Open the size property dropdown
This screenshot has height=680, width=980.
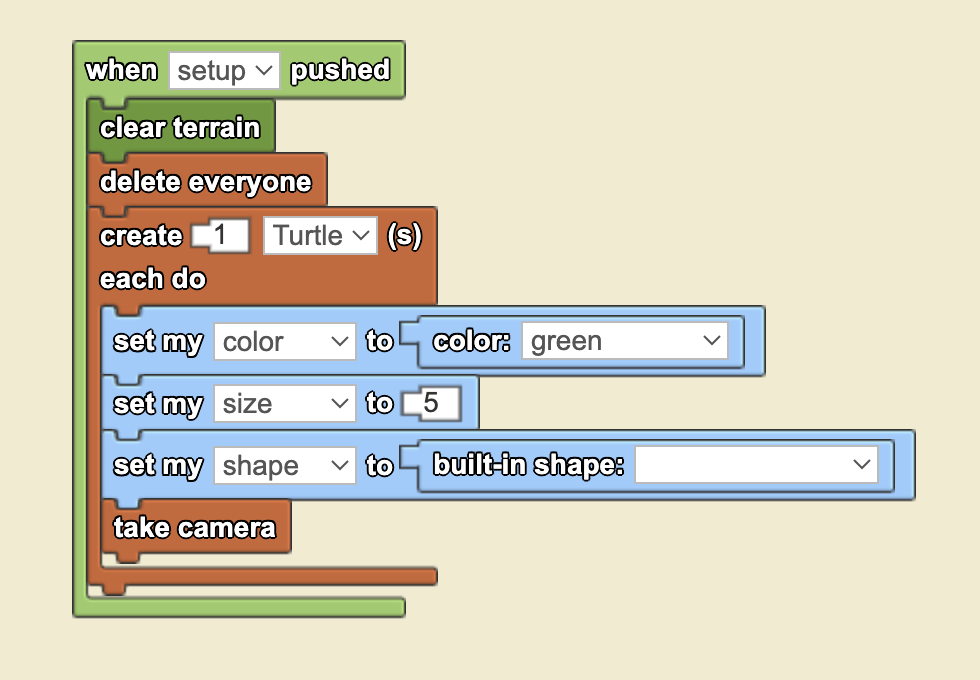(284, 404)
